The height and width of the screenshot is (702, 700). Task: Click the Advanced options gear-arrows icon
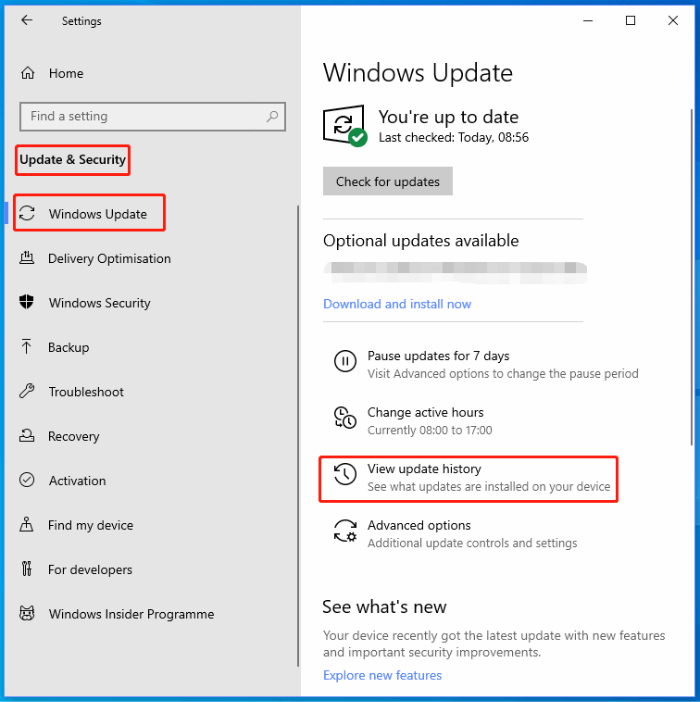pos(345,531)
